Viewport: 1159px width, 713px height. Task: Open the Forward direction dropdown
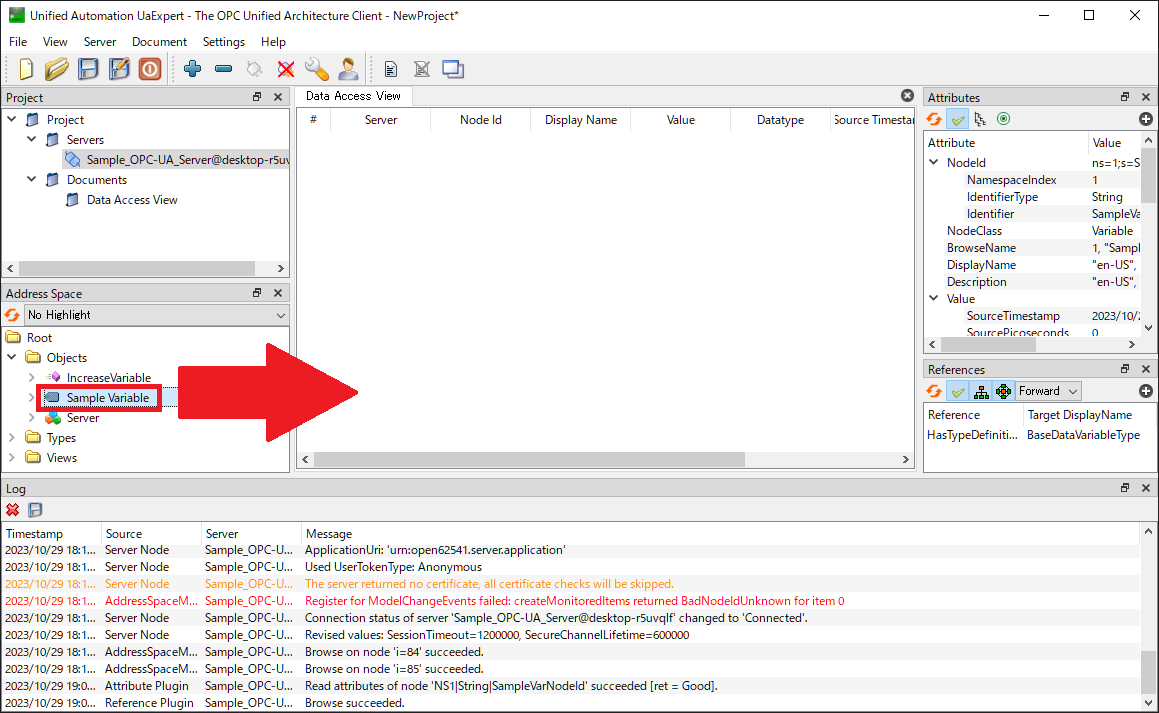tap(1049, 391)
